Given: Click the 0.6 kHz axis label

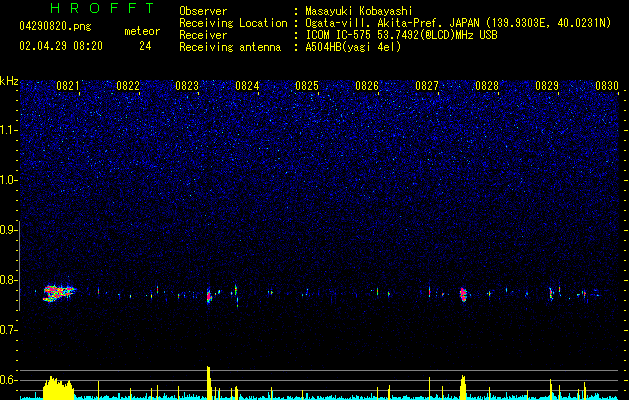Looking at the screenshot, I should [x=8, y=380].
